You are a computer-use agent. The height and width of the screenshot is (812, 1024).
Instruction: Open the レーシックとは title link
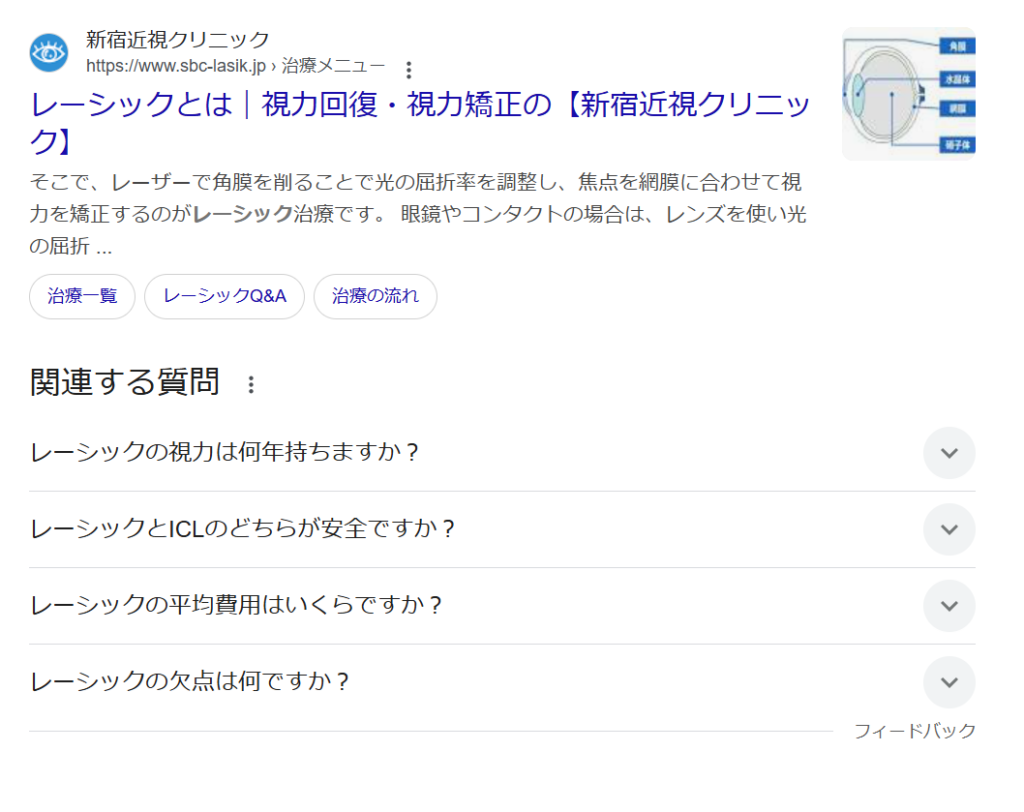click(x=420, y=105)
